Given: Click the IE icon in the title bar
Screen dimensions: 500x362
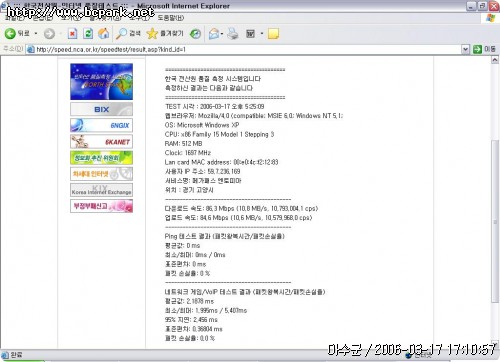Looking at the screenshot, I should tap(4, 6).
